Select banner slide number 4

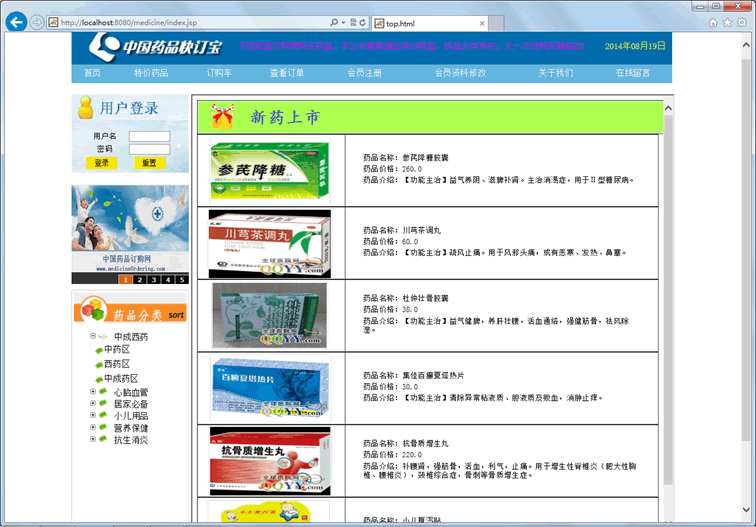click(168, 280)
